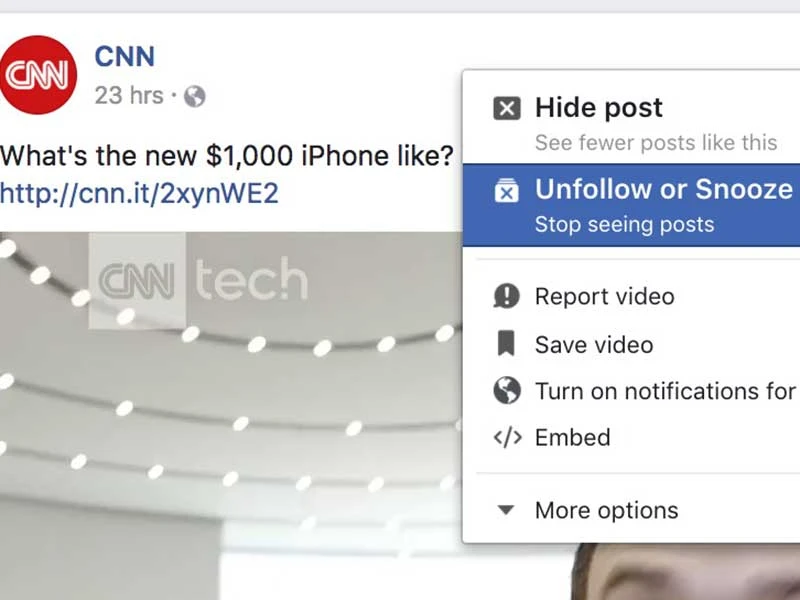Open the More options text entry
This screenshot has width=800, height=600.
coord(606,510)
